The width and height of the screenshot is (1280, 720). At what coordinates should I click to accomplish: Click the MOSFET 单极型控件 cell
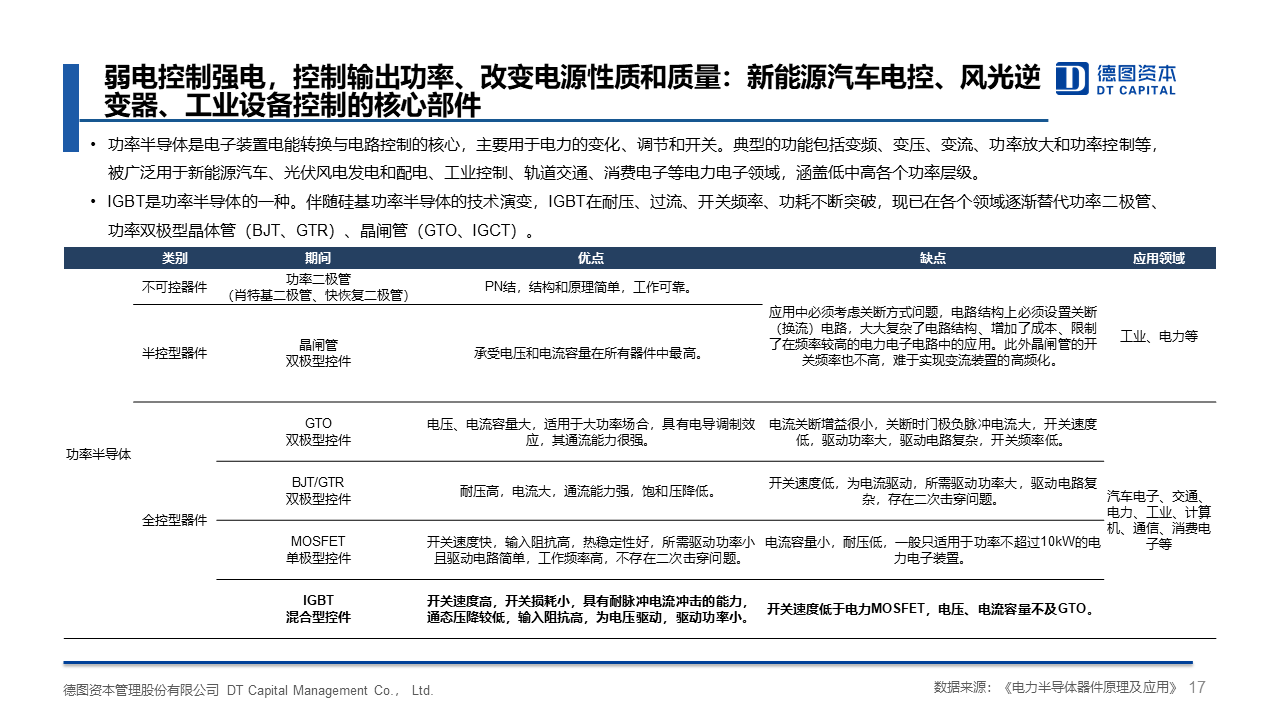click(318, 550)
